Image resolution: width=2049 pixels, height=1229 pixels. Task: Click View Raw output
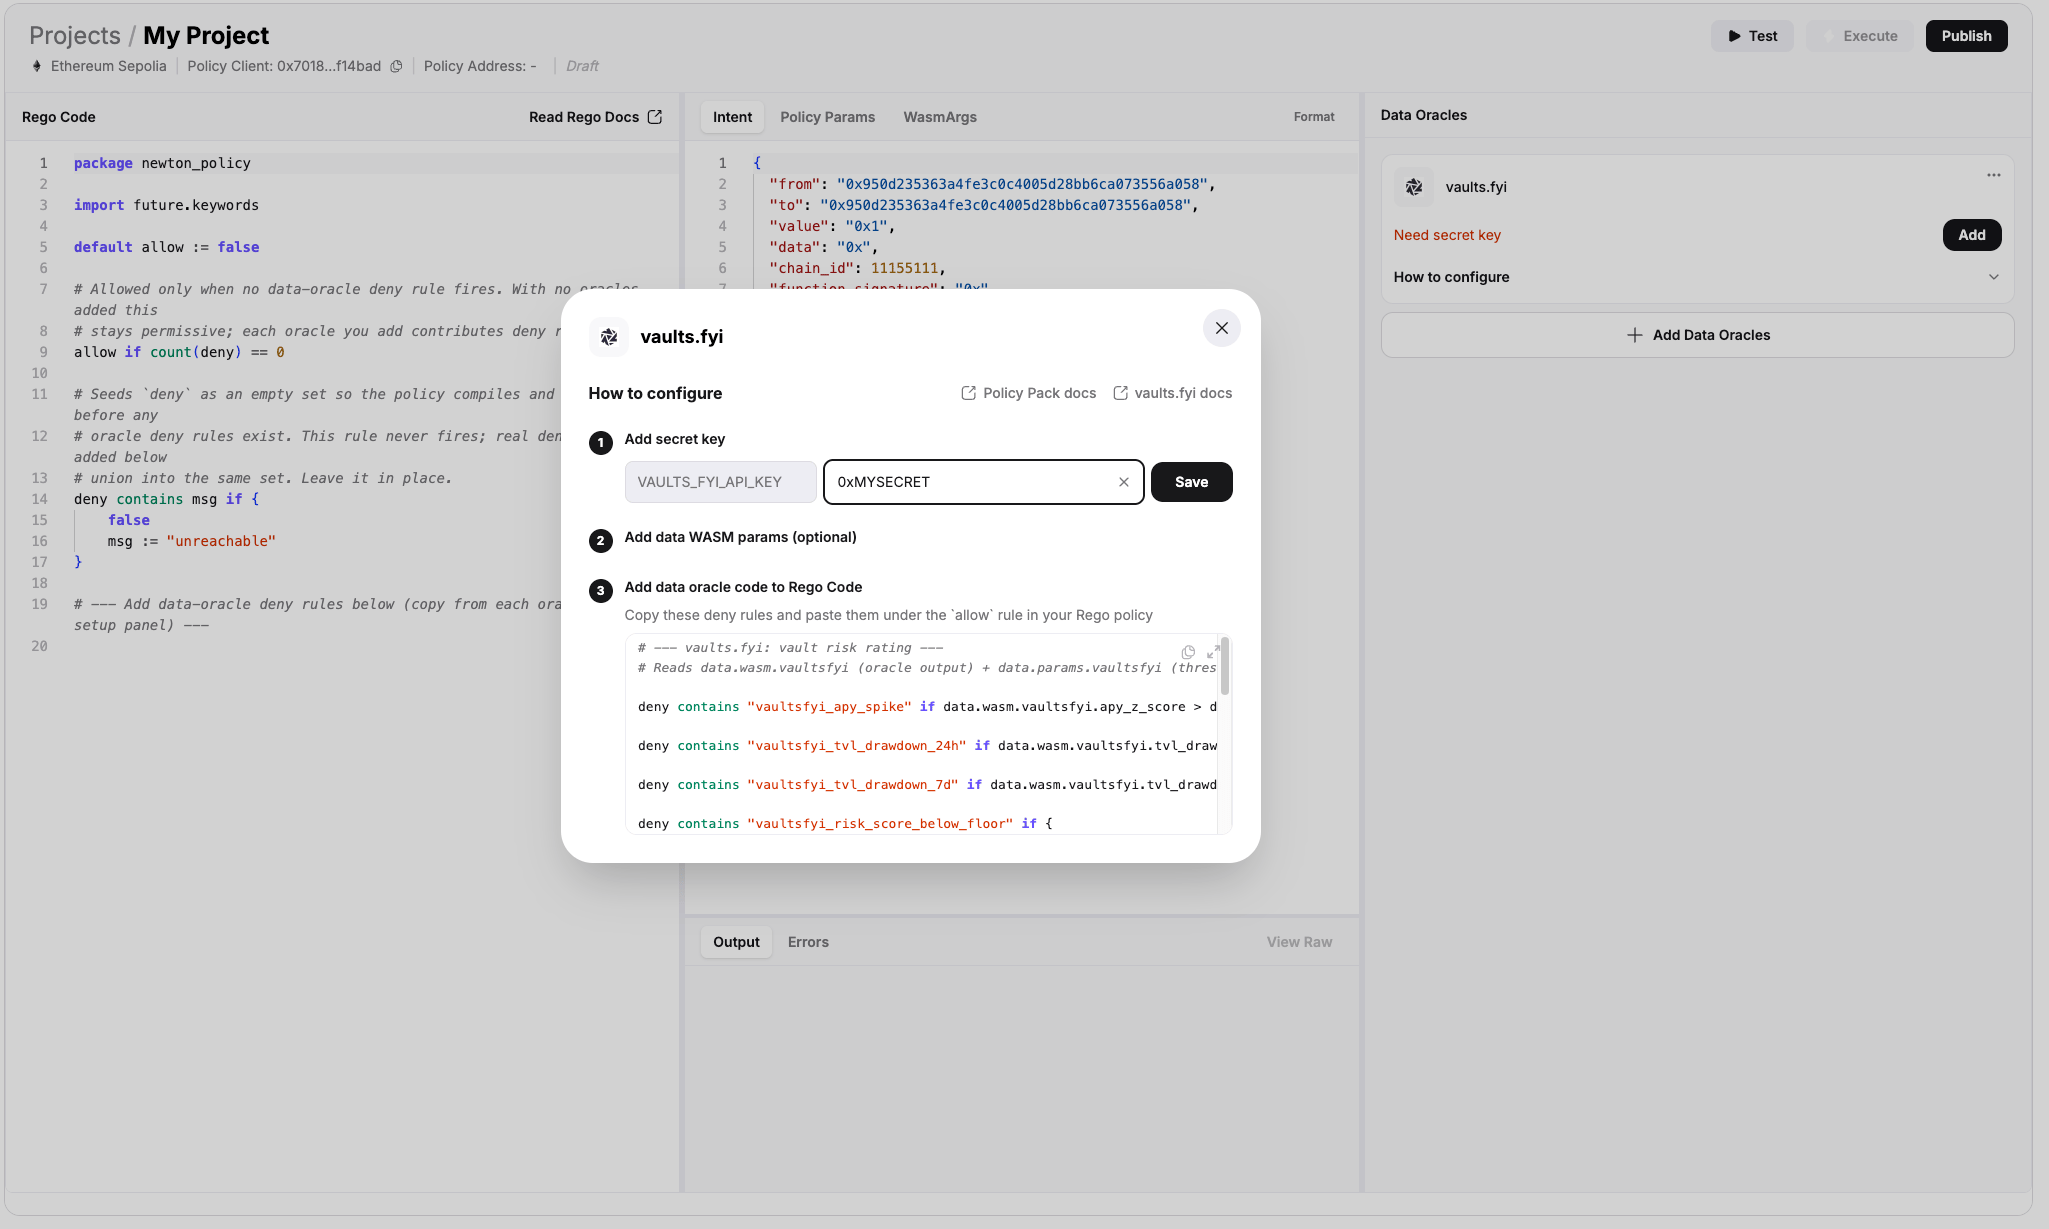click(1299, 942)
